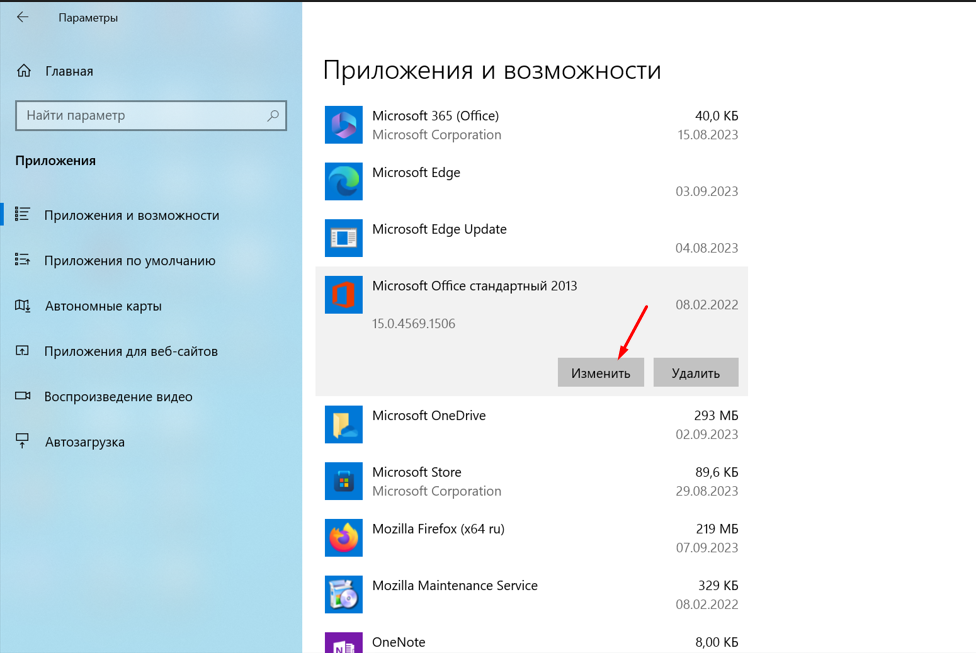Image resolution: width=976 pixels, height=653 pixels.
Task: Open Автономные карты section
Action: (x=103, y=306)
